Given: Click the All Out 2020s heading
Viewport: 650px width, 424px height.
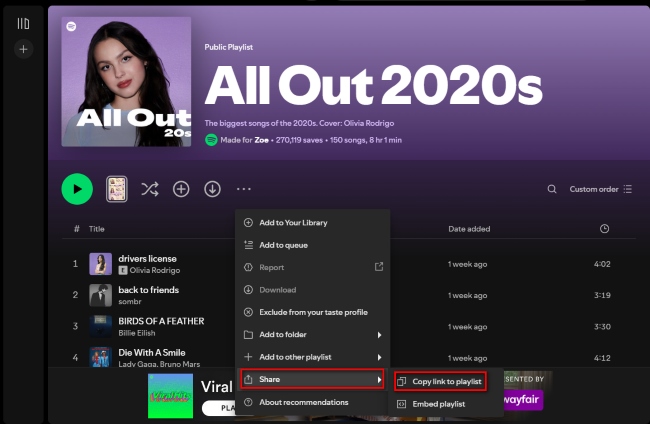Looking at the screenshot, I should [x=374, y=86].
